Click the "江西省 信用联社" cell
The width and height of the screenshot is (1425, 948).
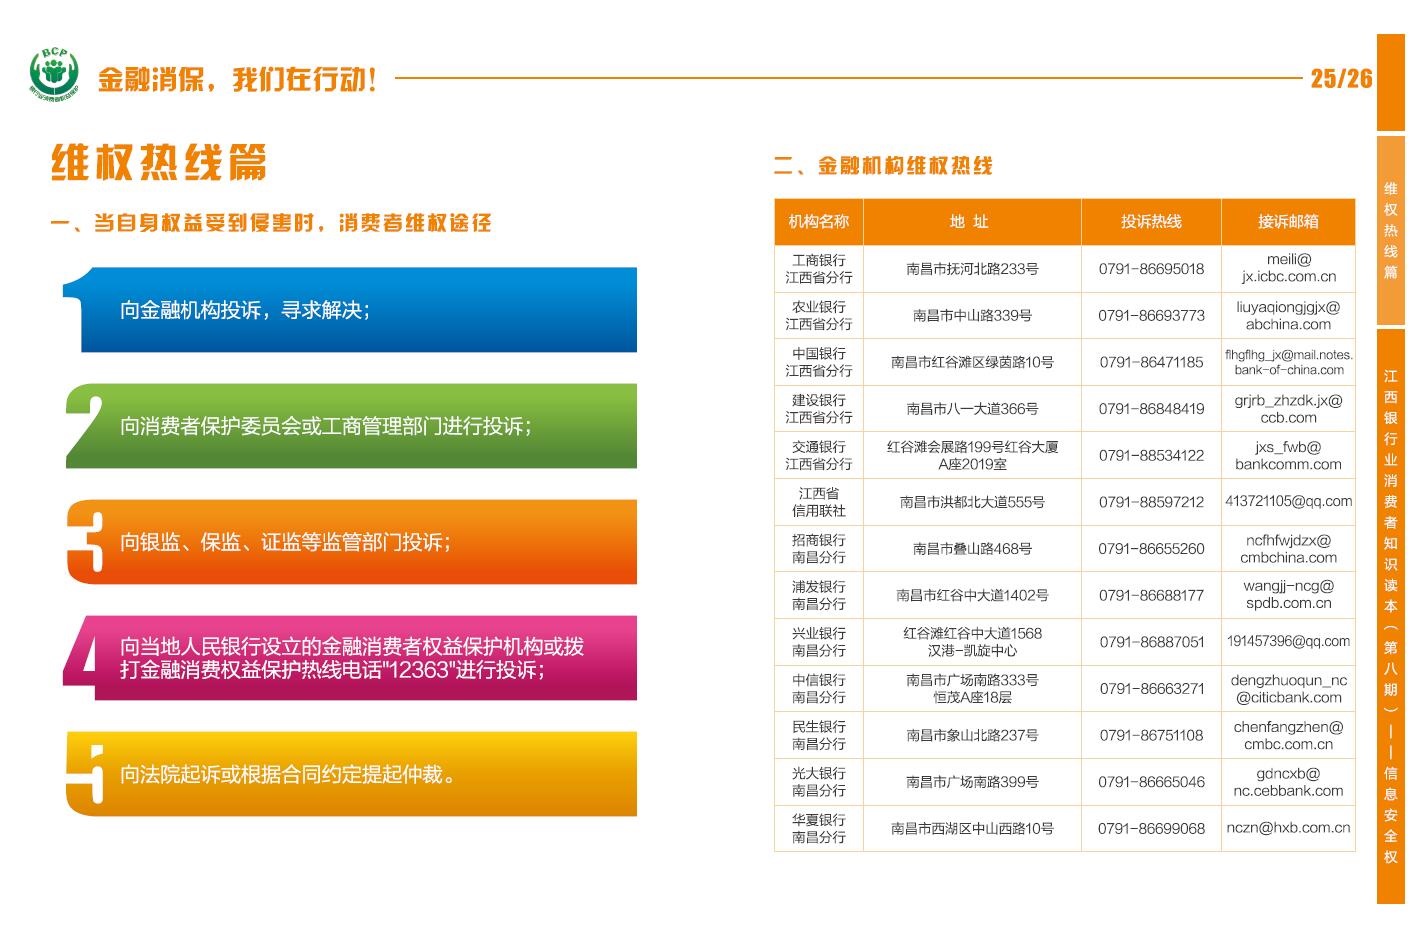(x=819, y=502)
